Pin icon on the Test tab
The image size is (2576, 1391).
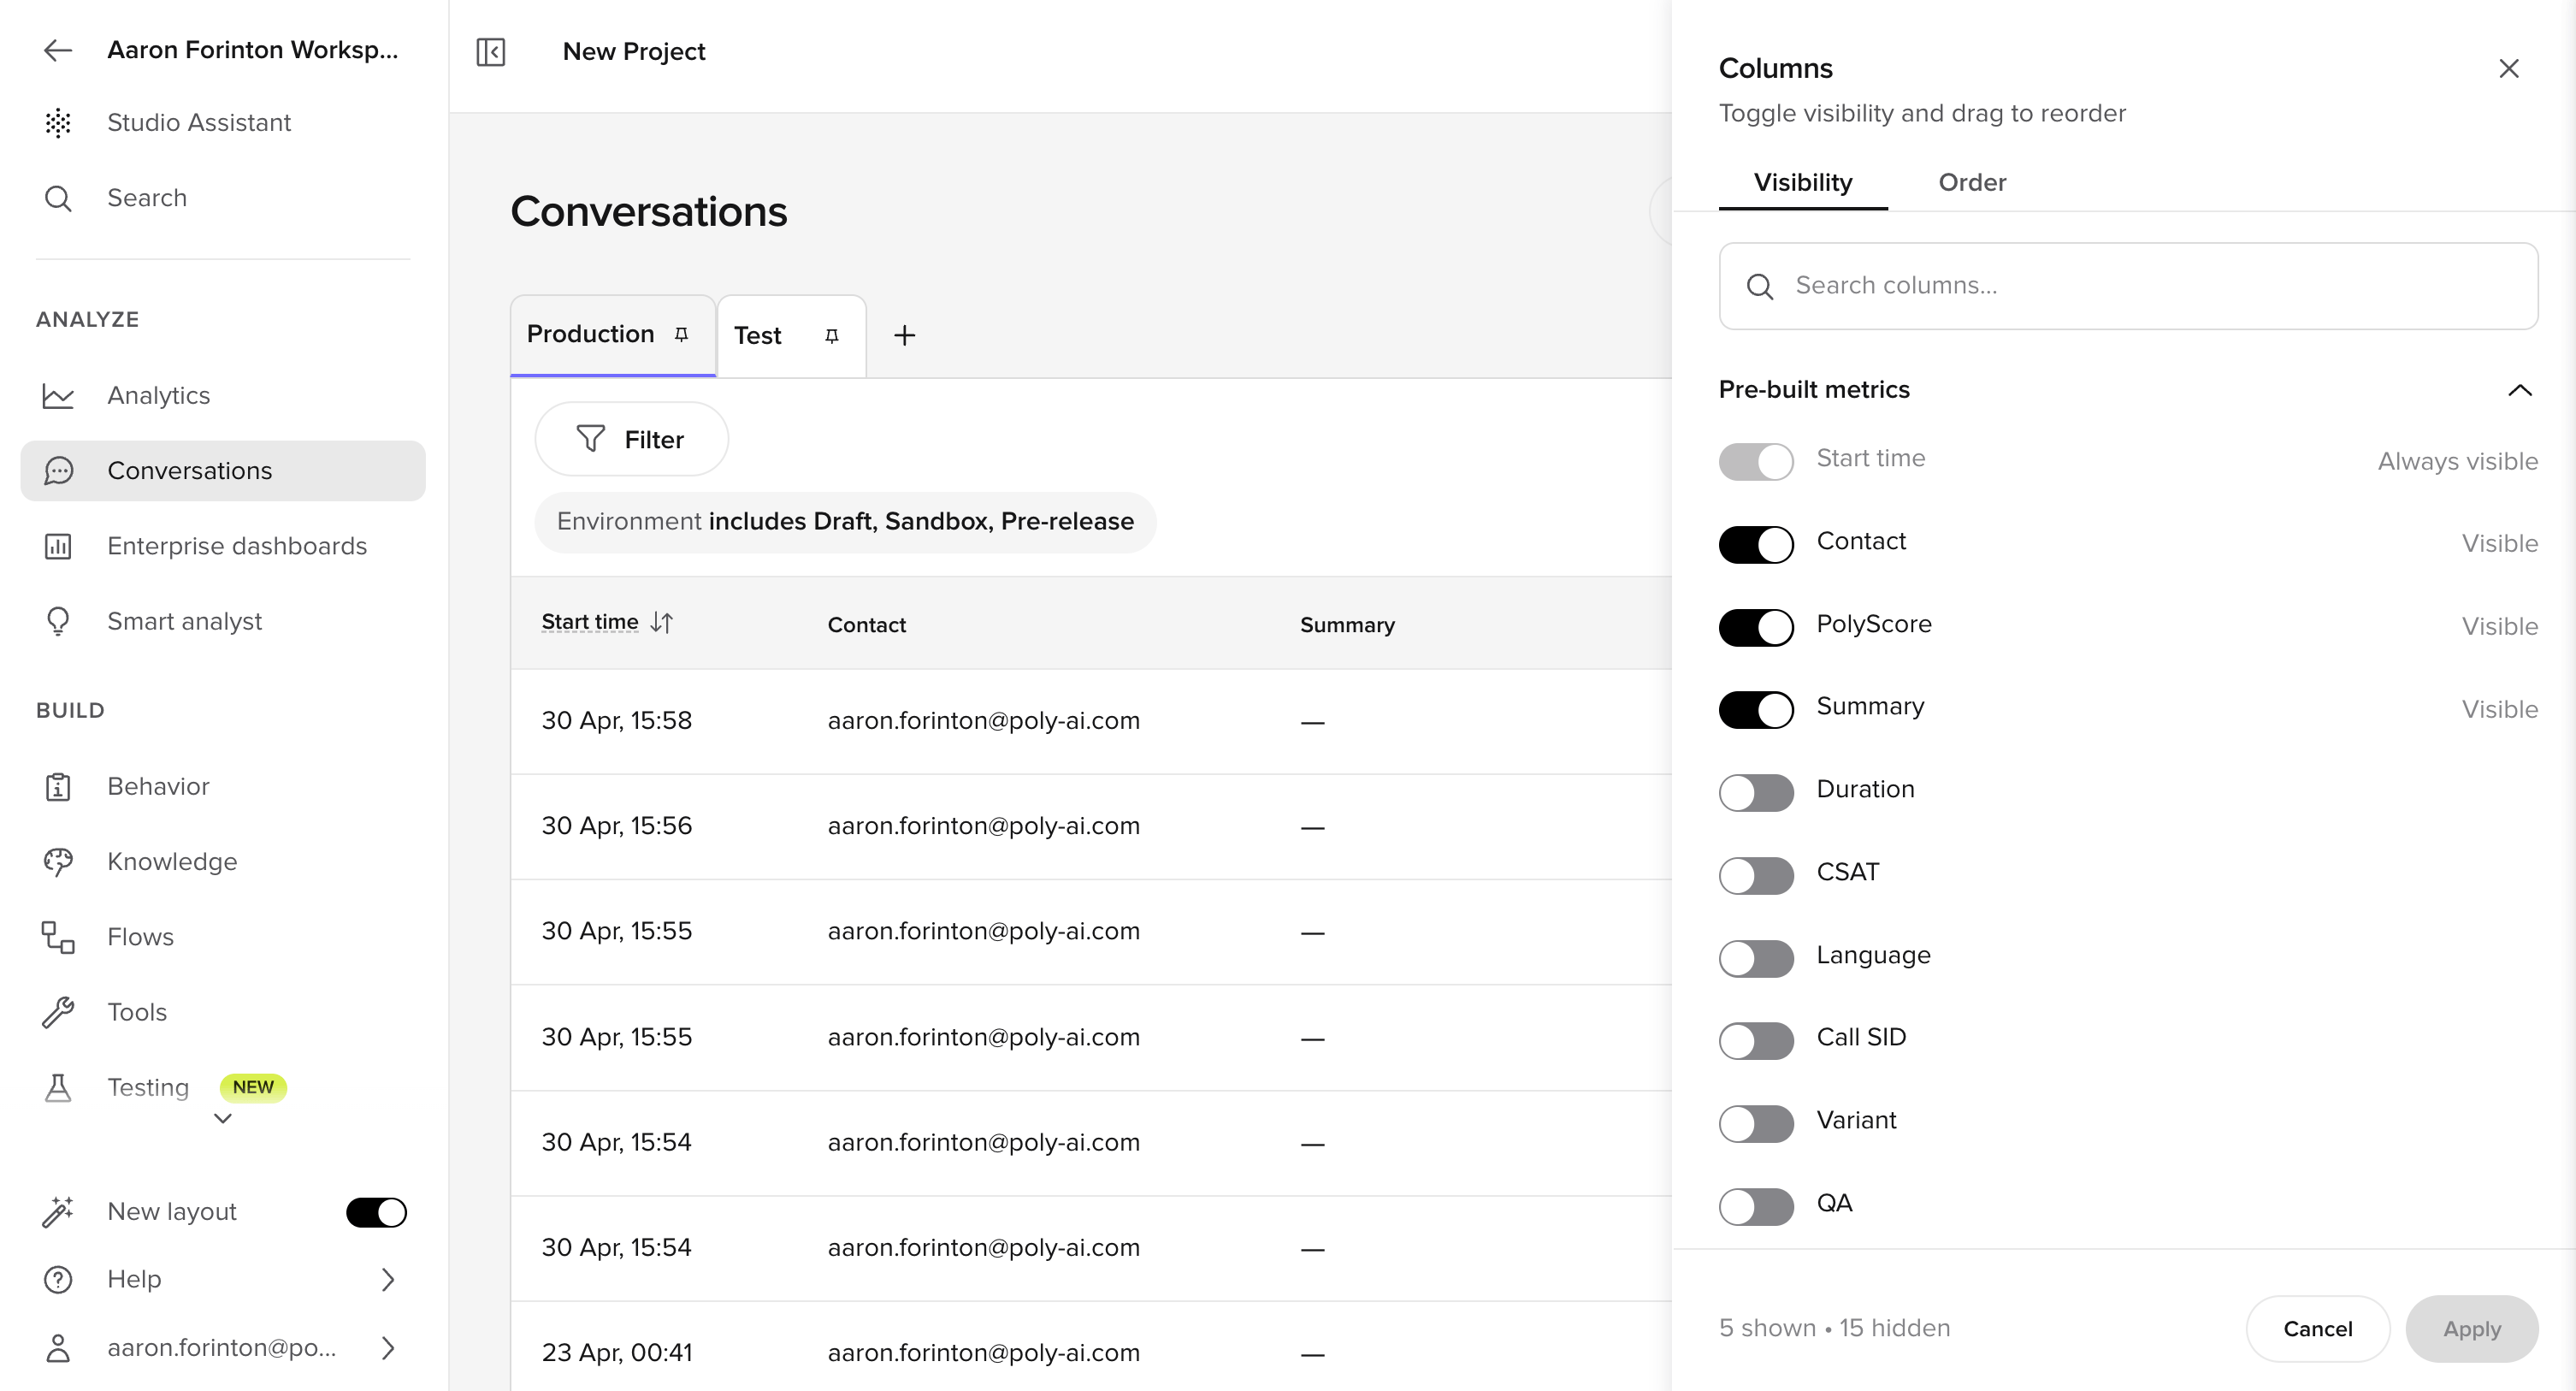click(831, 336)
